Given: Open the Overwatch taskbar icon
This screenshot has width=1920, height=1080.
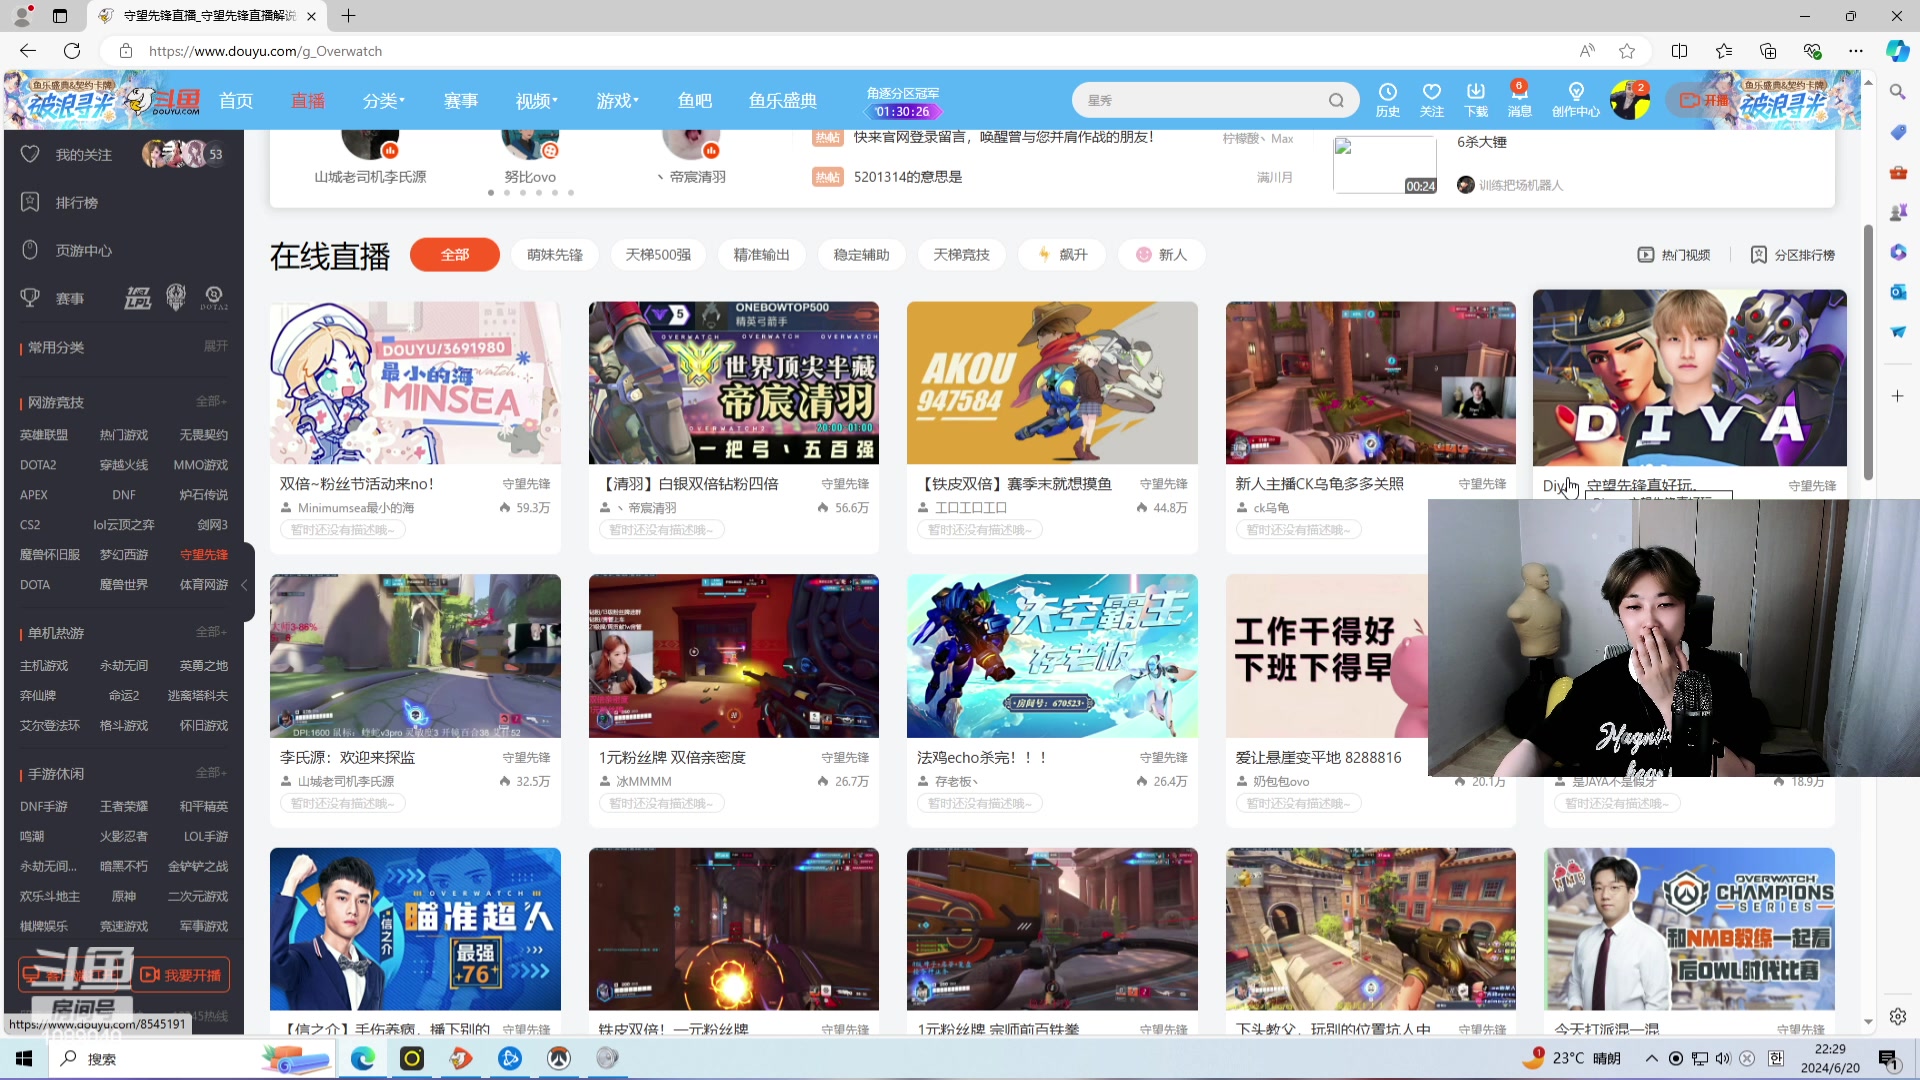Looking at the screenshot, I should pos(558,1058).
